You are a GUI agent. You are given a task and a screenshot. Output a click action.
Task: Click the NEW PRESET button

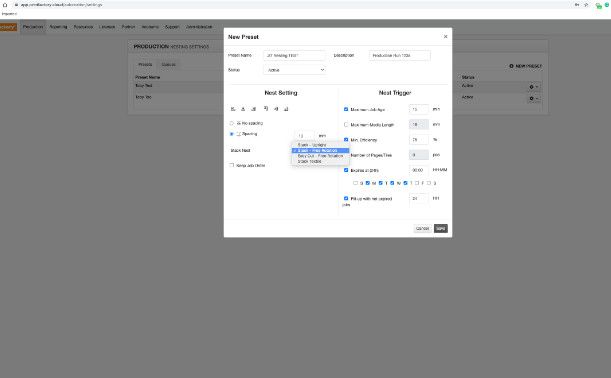pos(526,66)
